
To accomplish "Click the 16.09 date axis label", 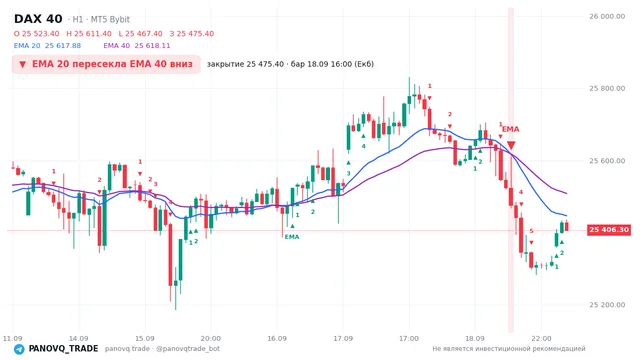I will point(277,338).
